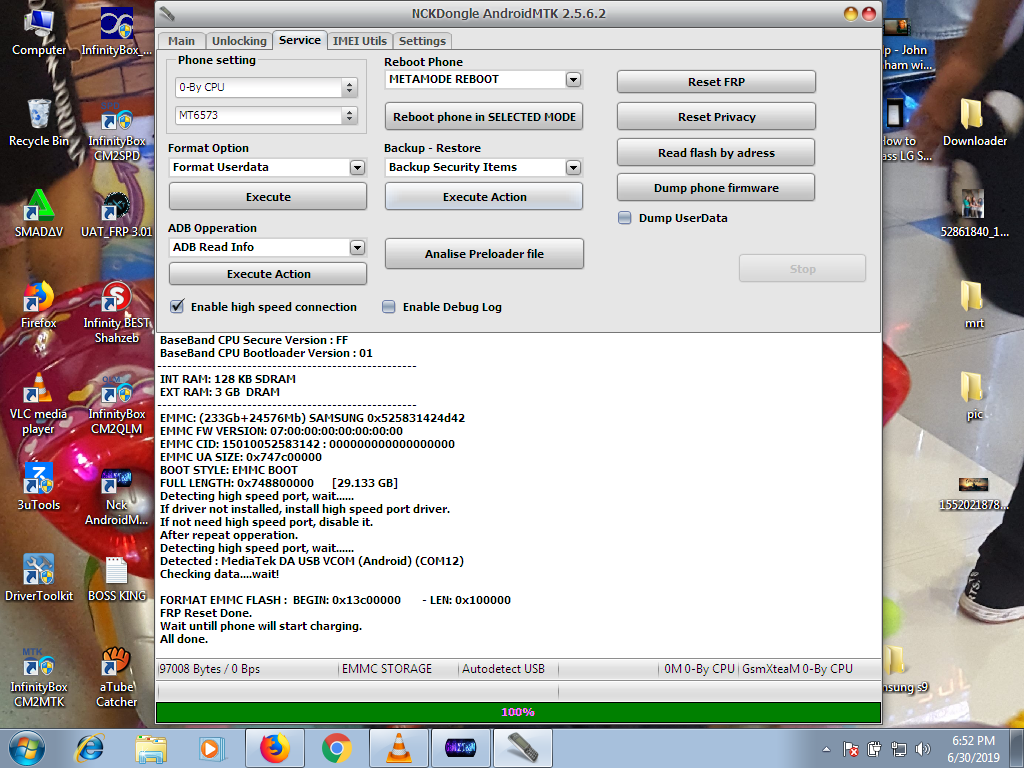Click Reset FRP button
1024x768 pixels.
point(716,82)
